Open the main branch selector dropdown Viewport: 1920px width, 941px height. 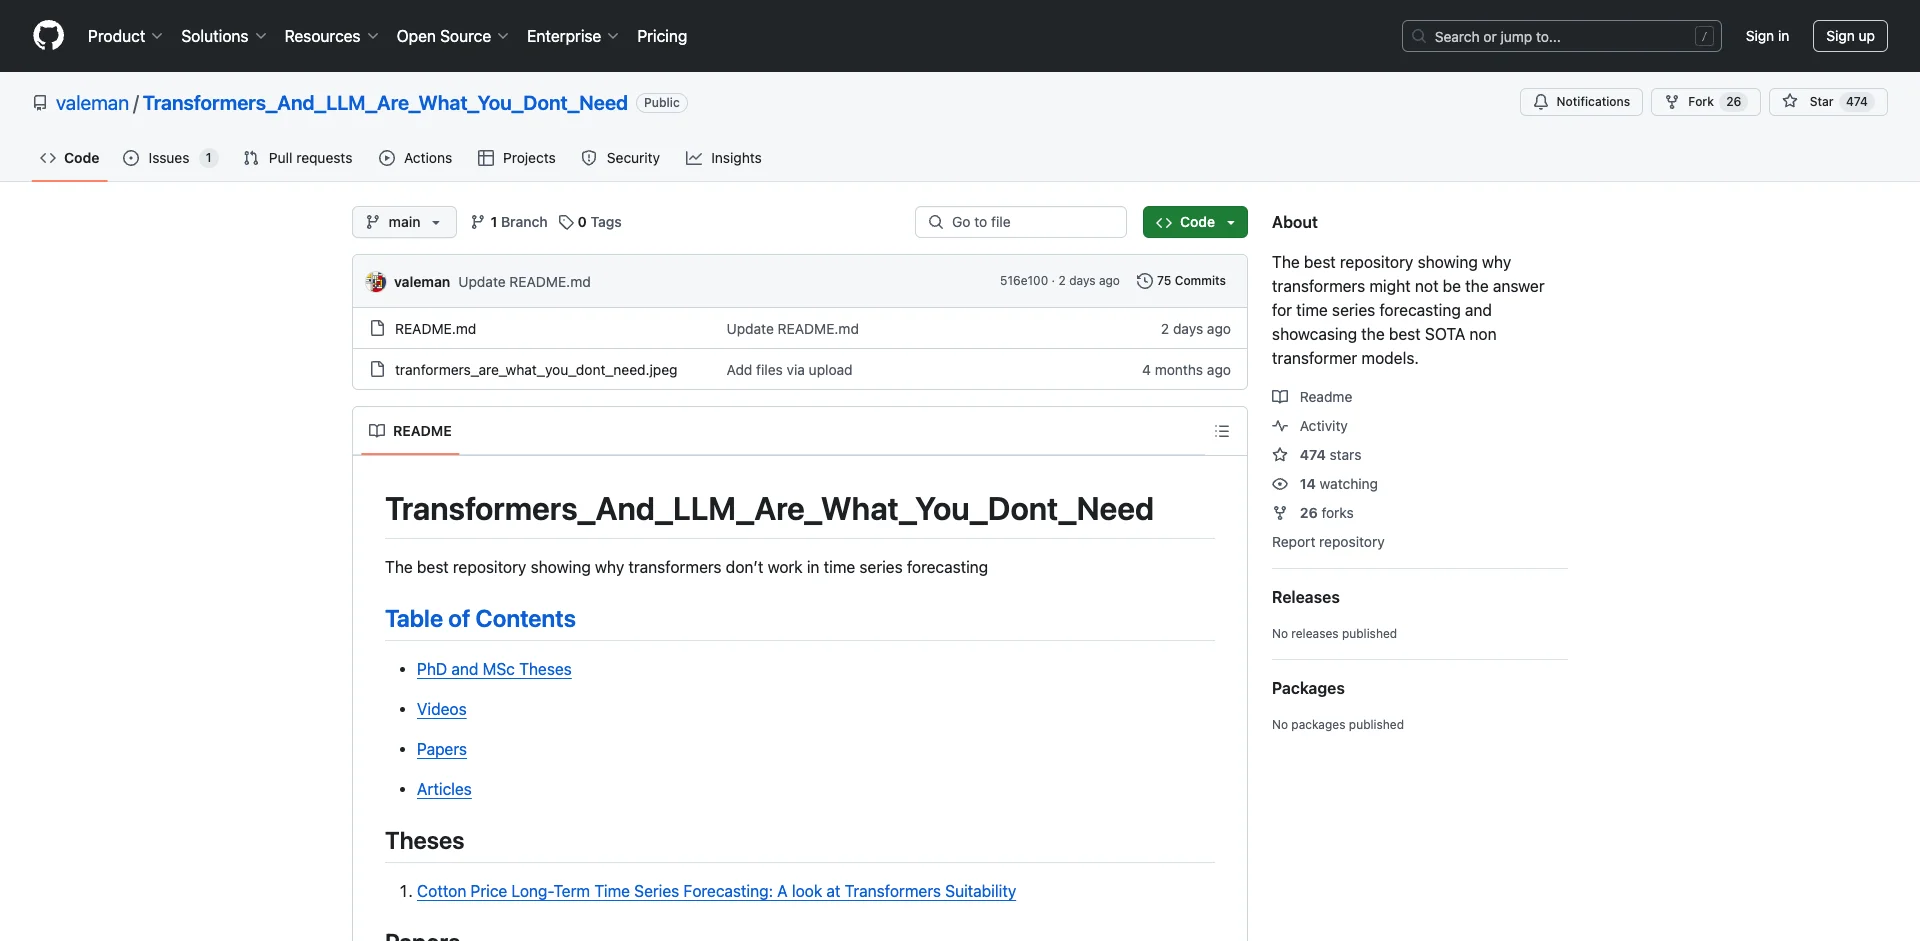(x=404, y=222)
